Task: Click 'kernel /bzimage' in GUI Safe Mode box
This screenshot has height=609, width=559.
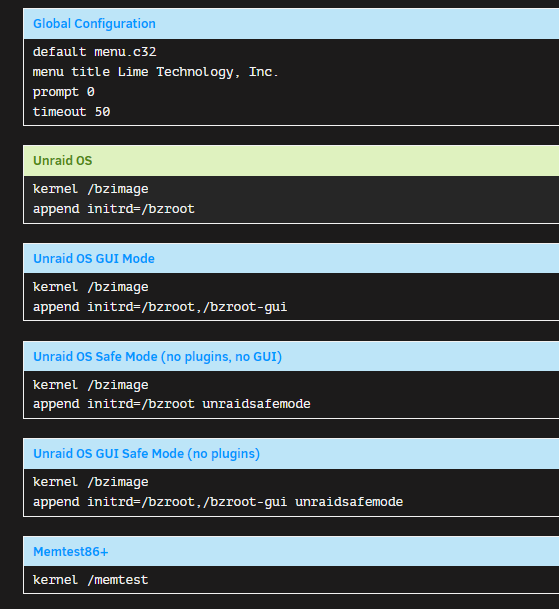Action: (91, 482)
